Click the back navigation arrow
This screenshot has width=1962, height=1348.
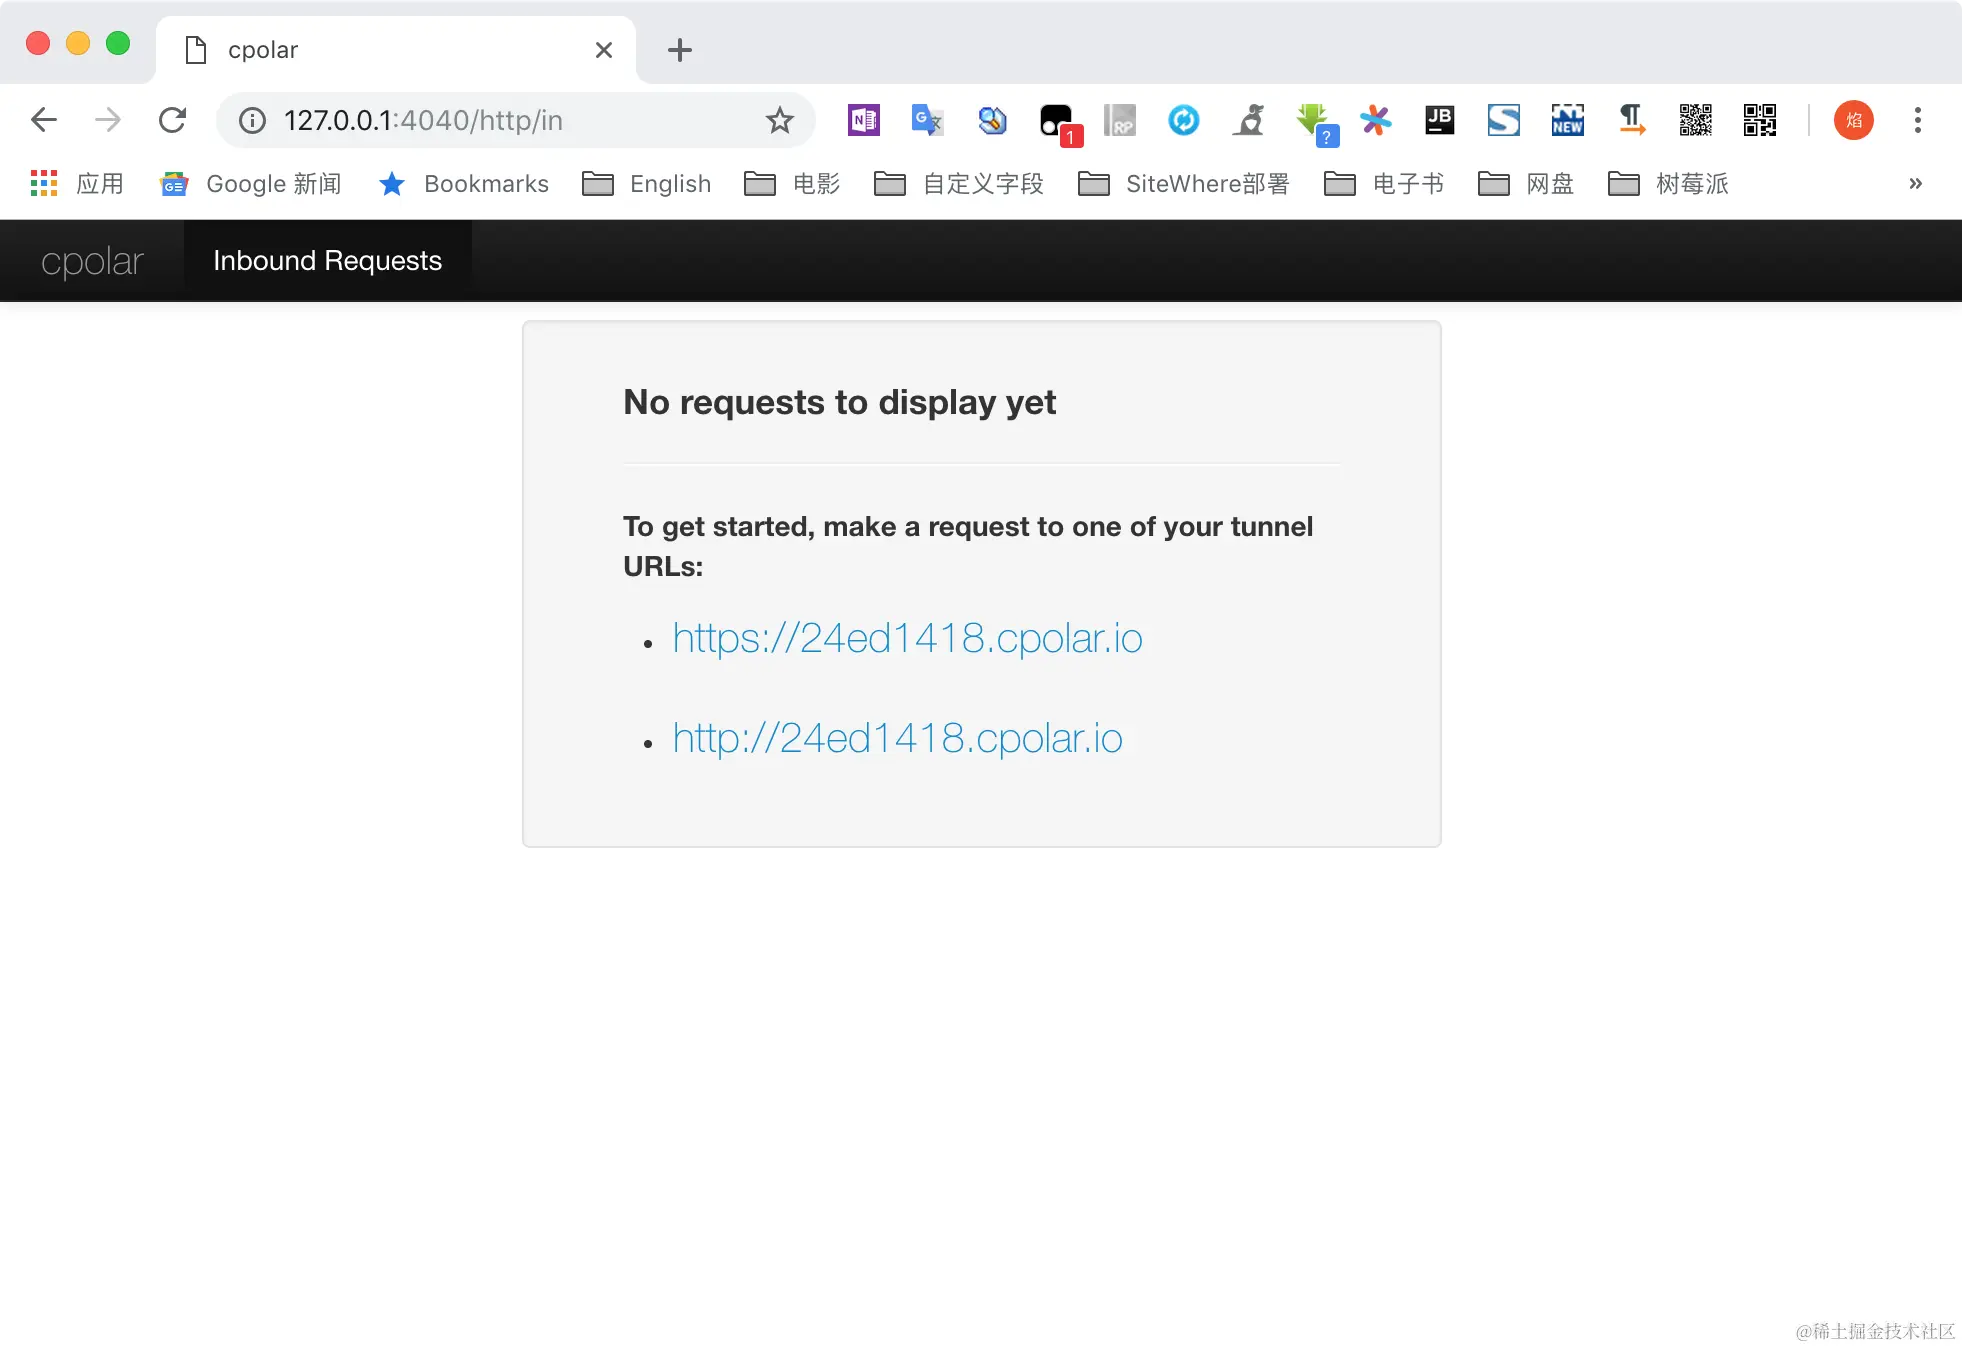point(44,120)
